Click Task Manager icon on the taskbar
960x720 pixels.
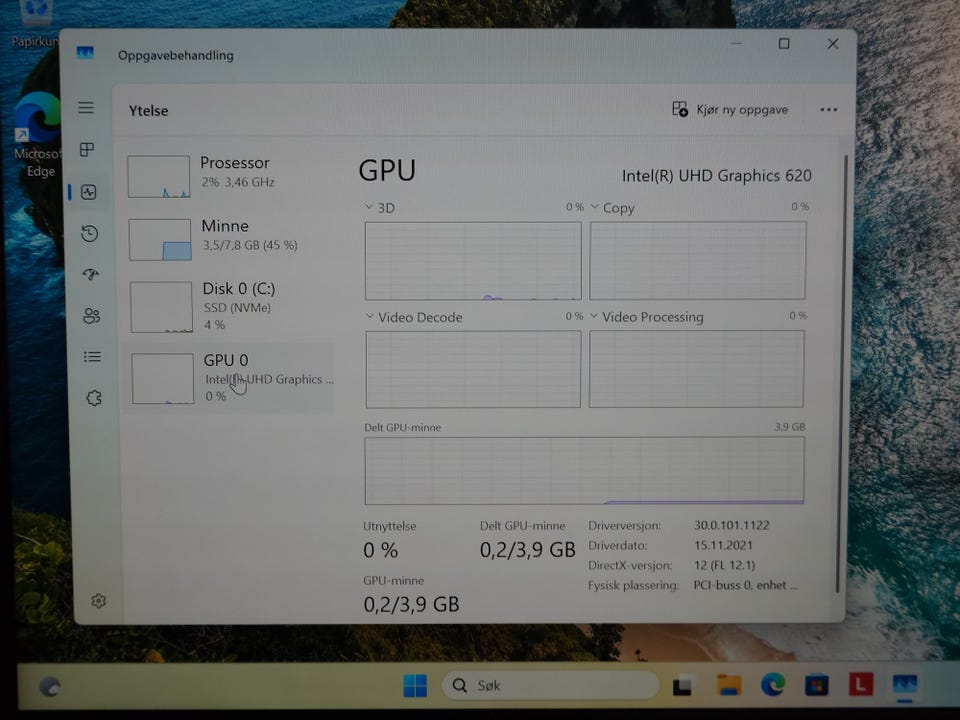click(x=905, y=684)
